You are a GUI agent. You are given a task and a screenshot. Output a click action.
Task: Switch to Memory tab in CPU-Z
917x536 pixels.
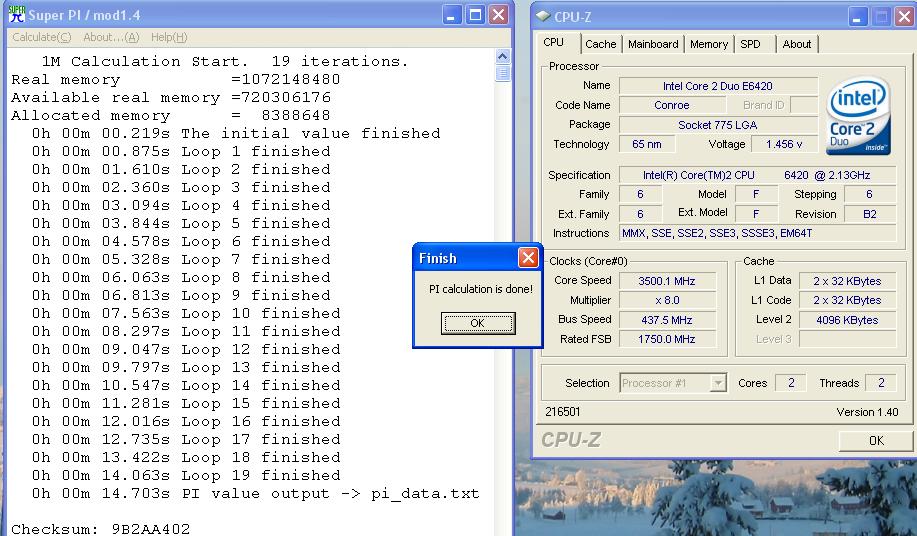(x=709, y=44)
